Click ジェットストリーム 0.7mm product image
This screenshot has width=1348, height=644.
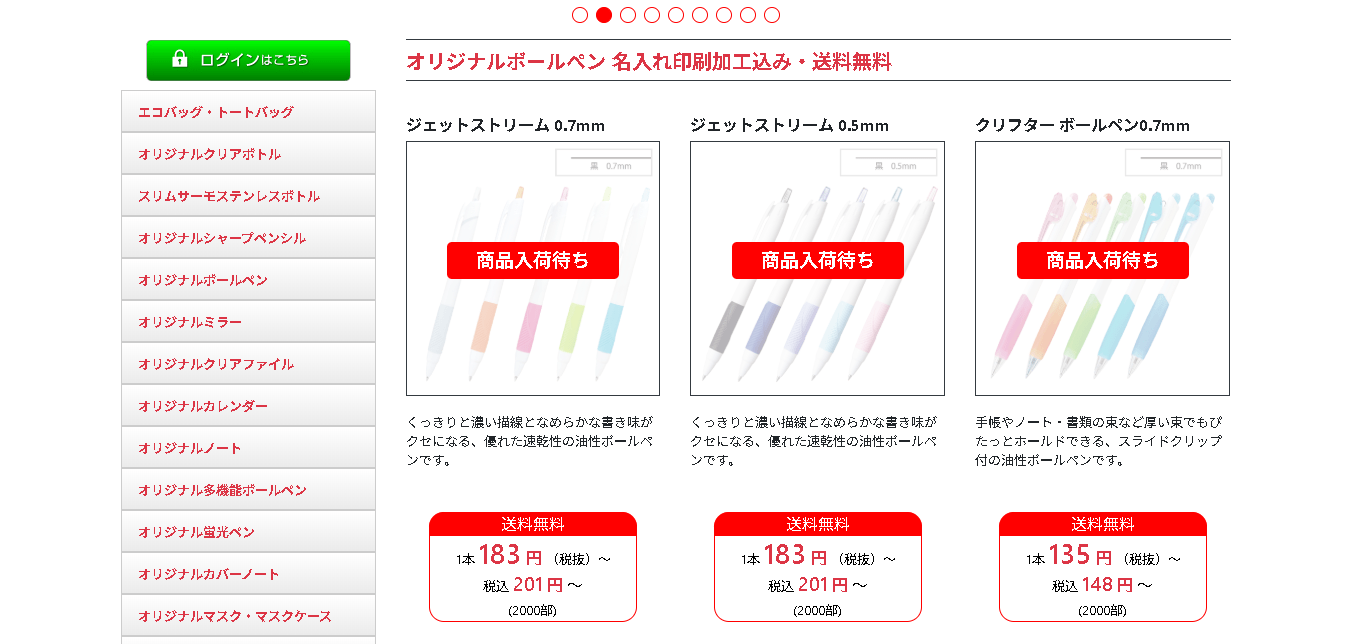coord(533,268)
